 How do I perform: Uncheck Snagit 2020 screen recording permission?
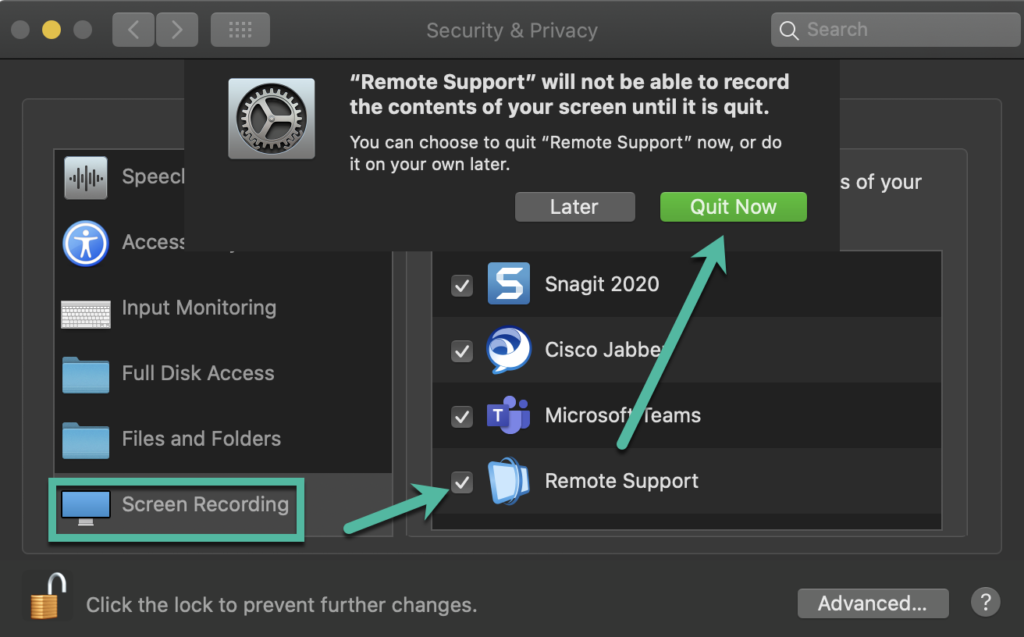click(462, 285)
